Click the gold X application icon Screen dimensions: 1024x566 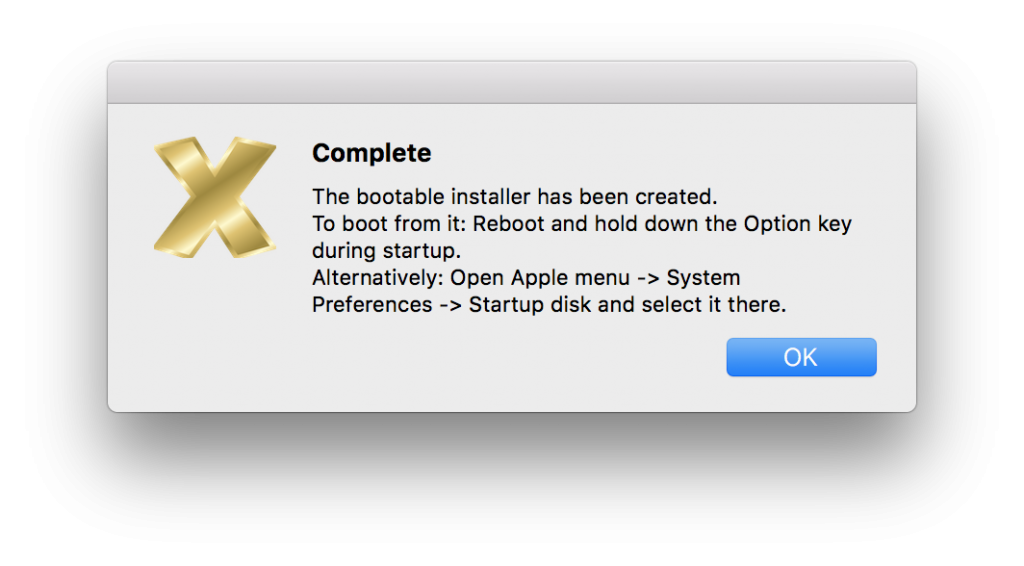coord(215,197)
